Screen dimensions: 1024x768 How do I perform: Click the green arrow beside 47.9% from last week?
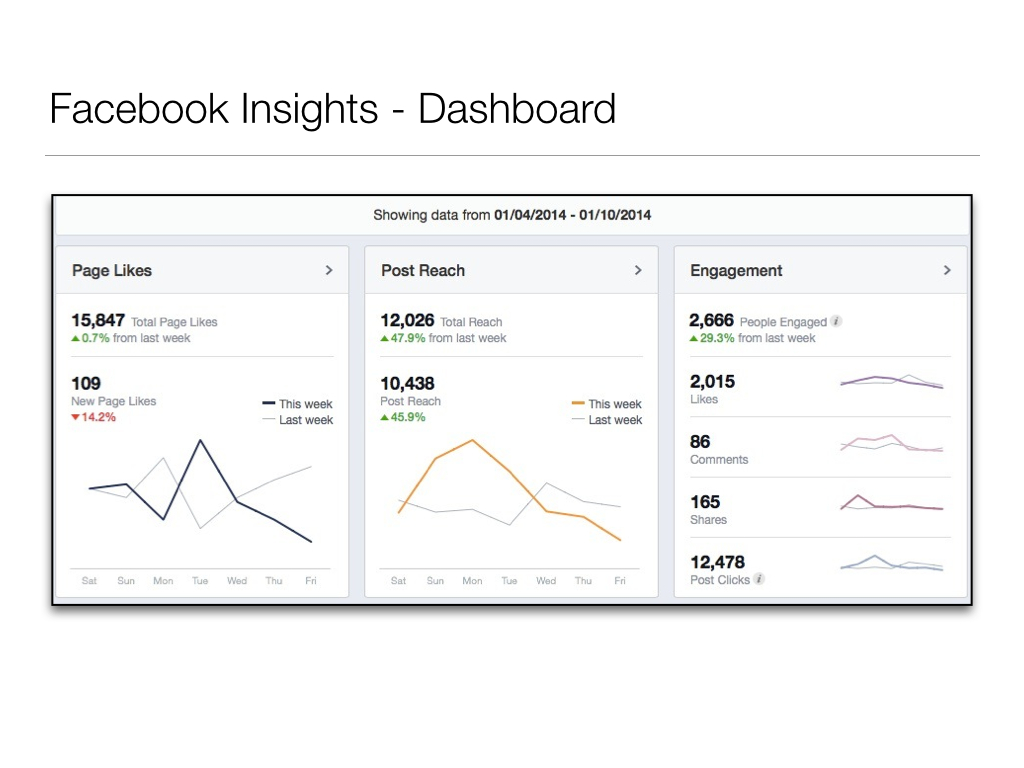tap(385, 338)
